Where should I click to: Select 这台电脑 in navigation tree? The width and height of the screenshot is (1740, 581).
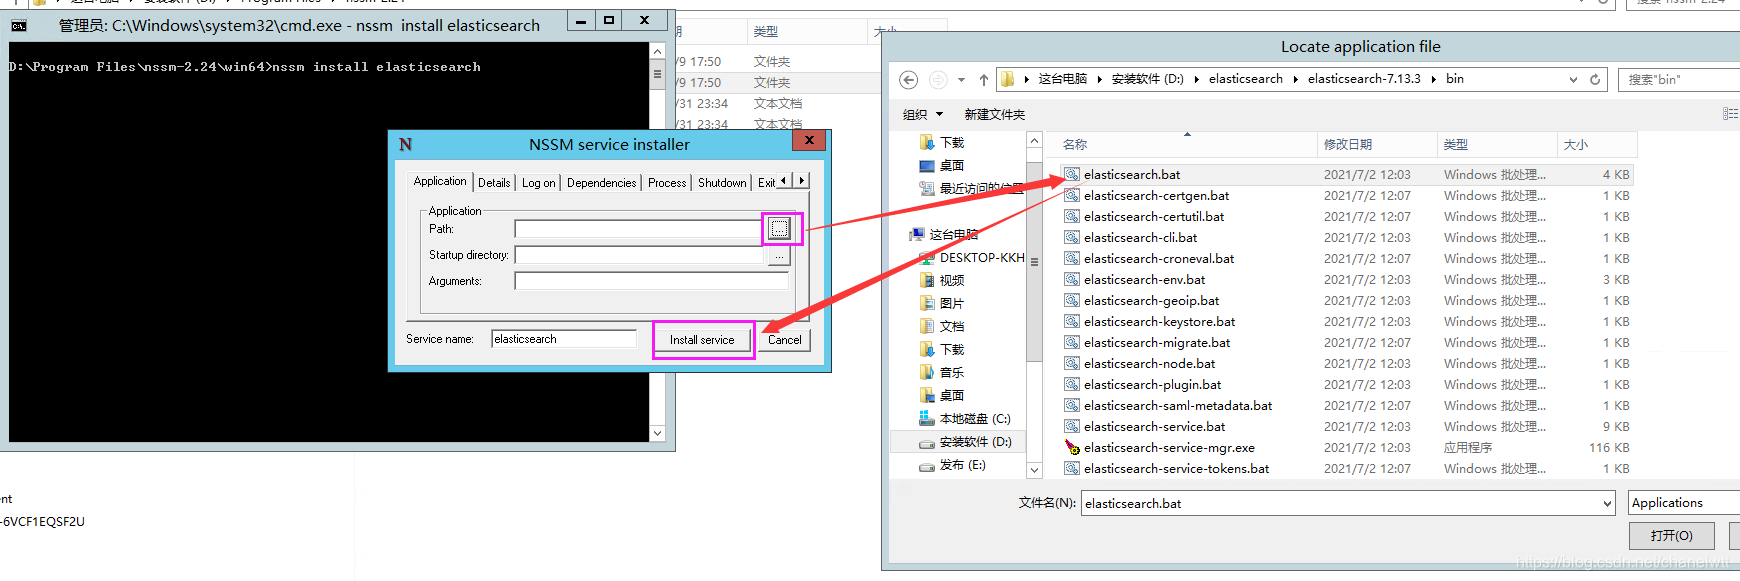pyautogui.click(x=944, y=235)
